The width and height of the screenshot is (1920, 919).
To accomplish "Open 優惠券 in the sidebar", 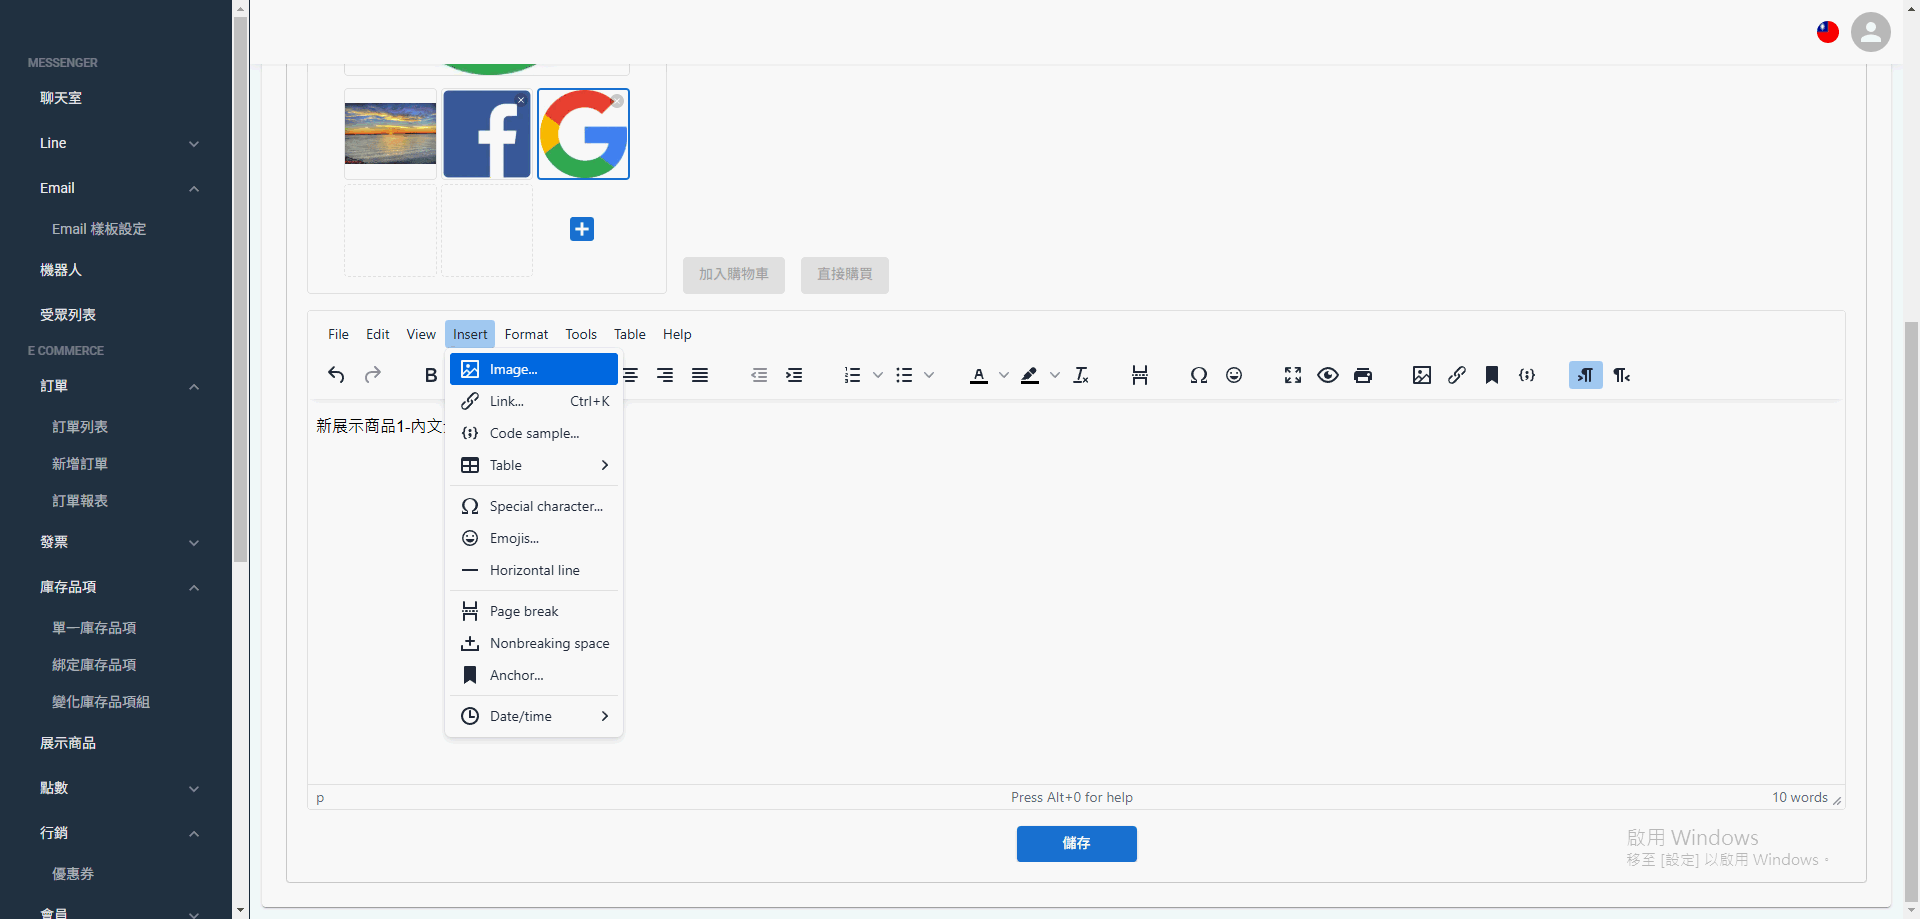I will click(73, 874).
